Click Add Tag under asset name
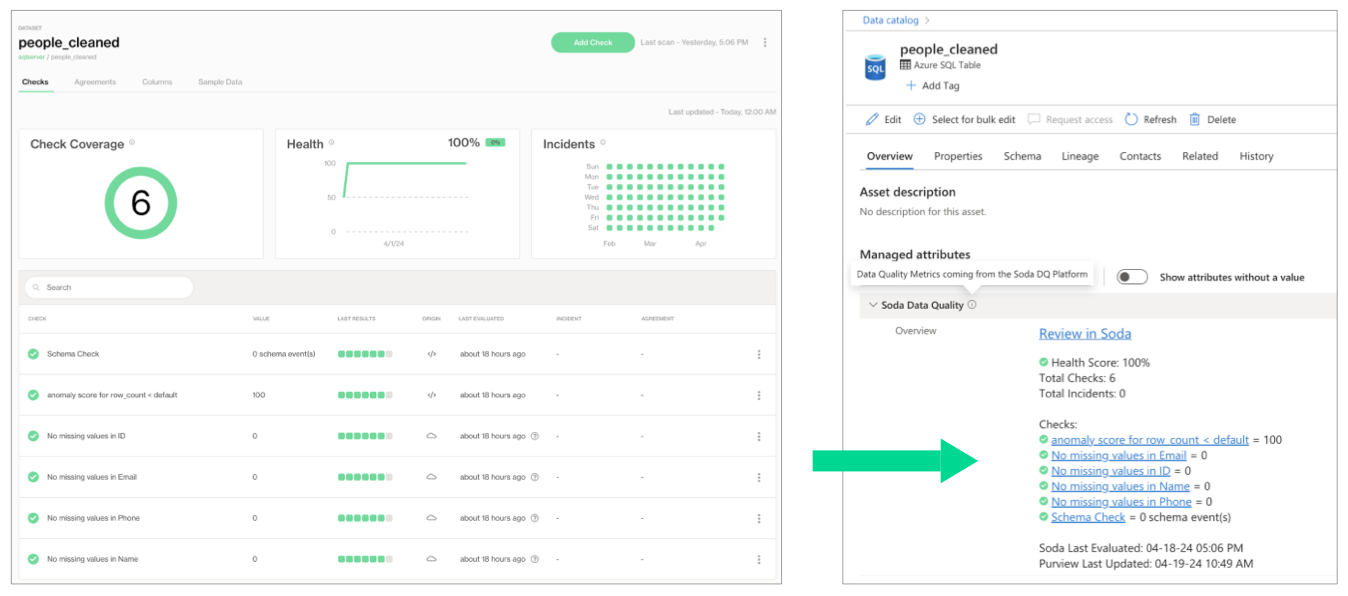This screenshot has height=596, width=1348. [x=932, y=86]
